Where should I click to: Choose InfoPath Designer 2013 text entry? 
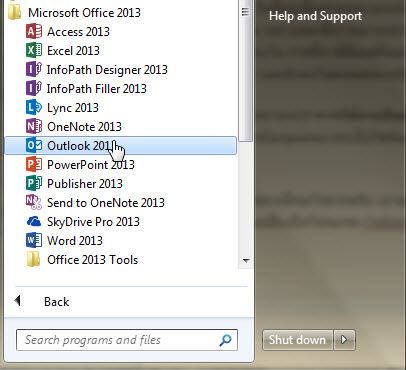[x=107, y=70]
